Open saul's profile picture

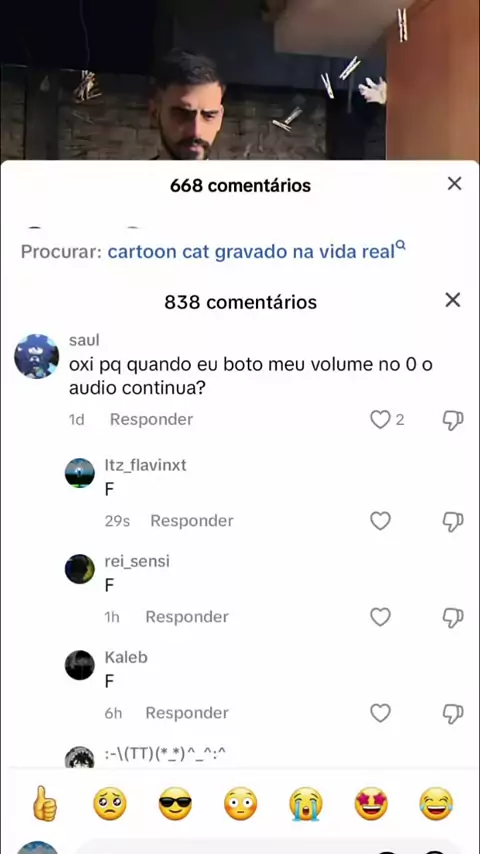point(37,356)
